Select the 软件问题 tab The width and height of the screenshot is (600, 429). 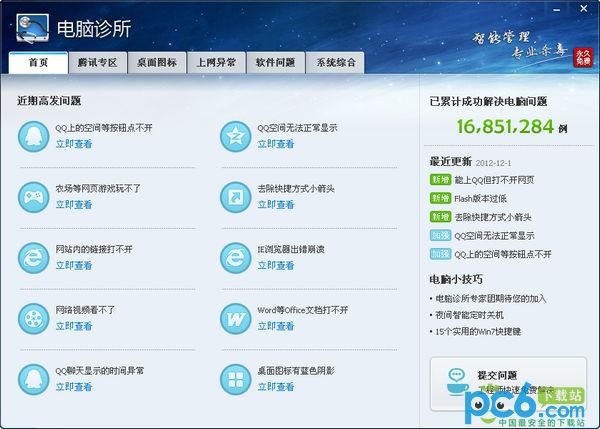point(276,63)
